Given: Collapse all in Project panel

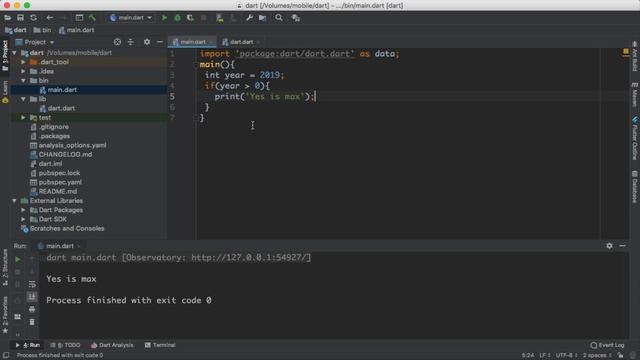Looking at the screenshot, I should [x=131, y=42].
